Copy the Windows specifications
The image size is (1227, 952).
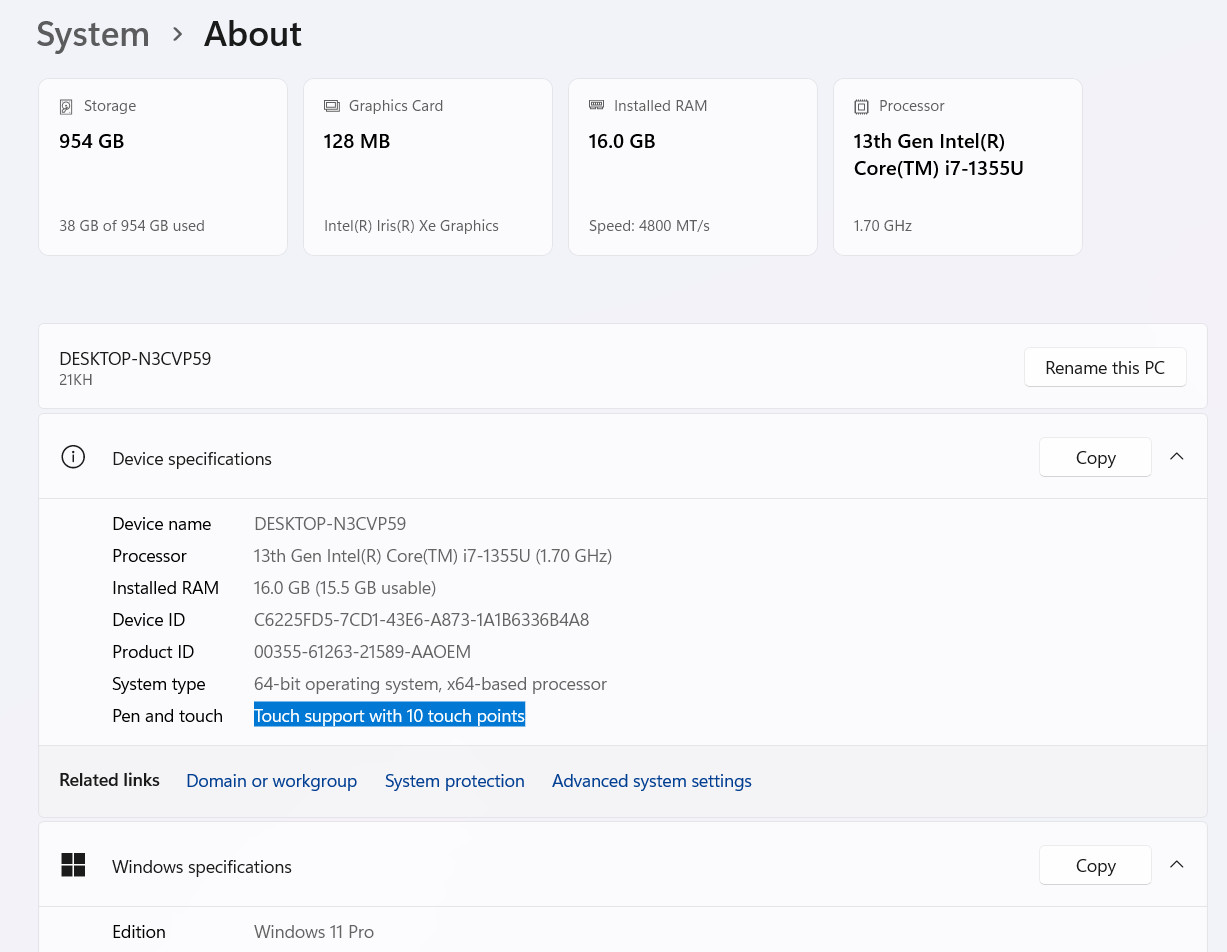click(x=1095, y=865)
